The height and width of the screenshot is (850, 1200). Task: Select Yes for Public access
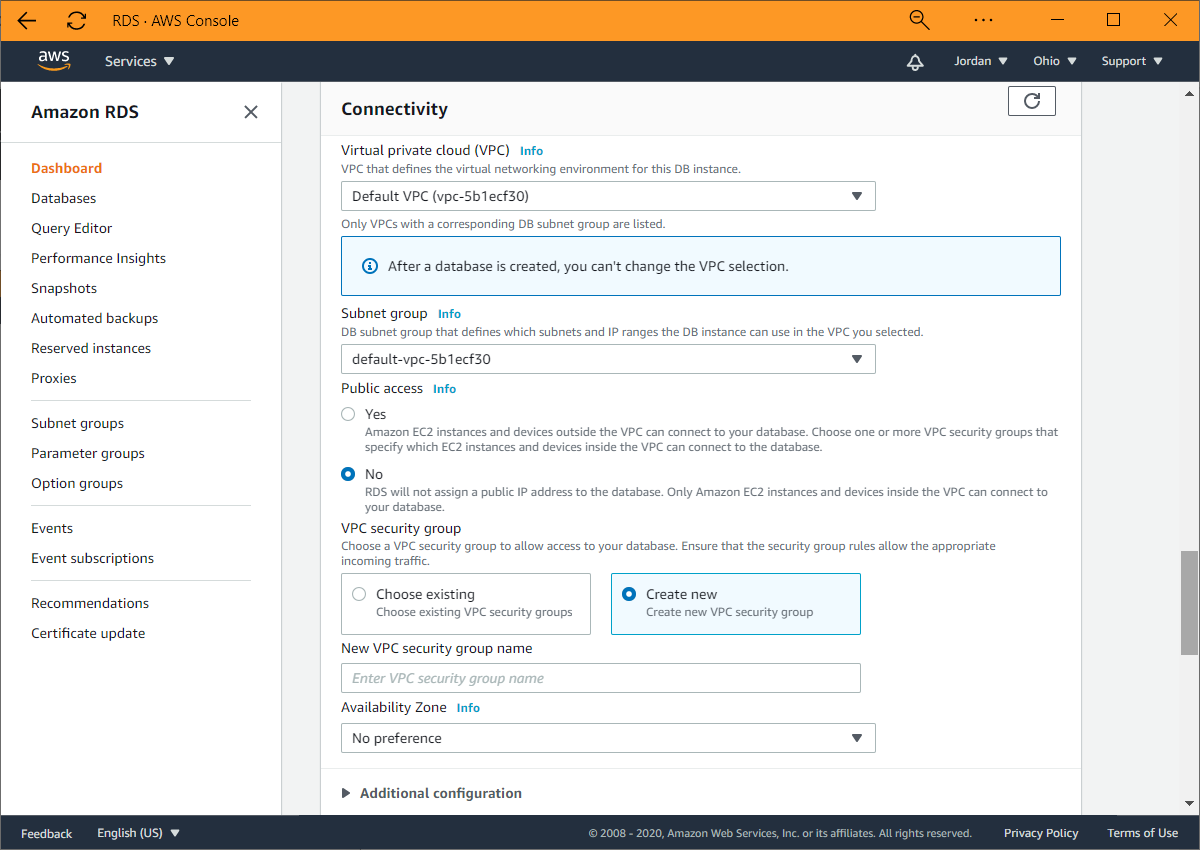point(348,414)
